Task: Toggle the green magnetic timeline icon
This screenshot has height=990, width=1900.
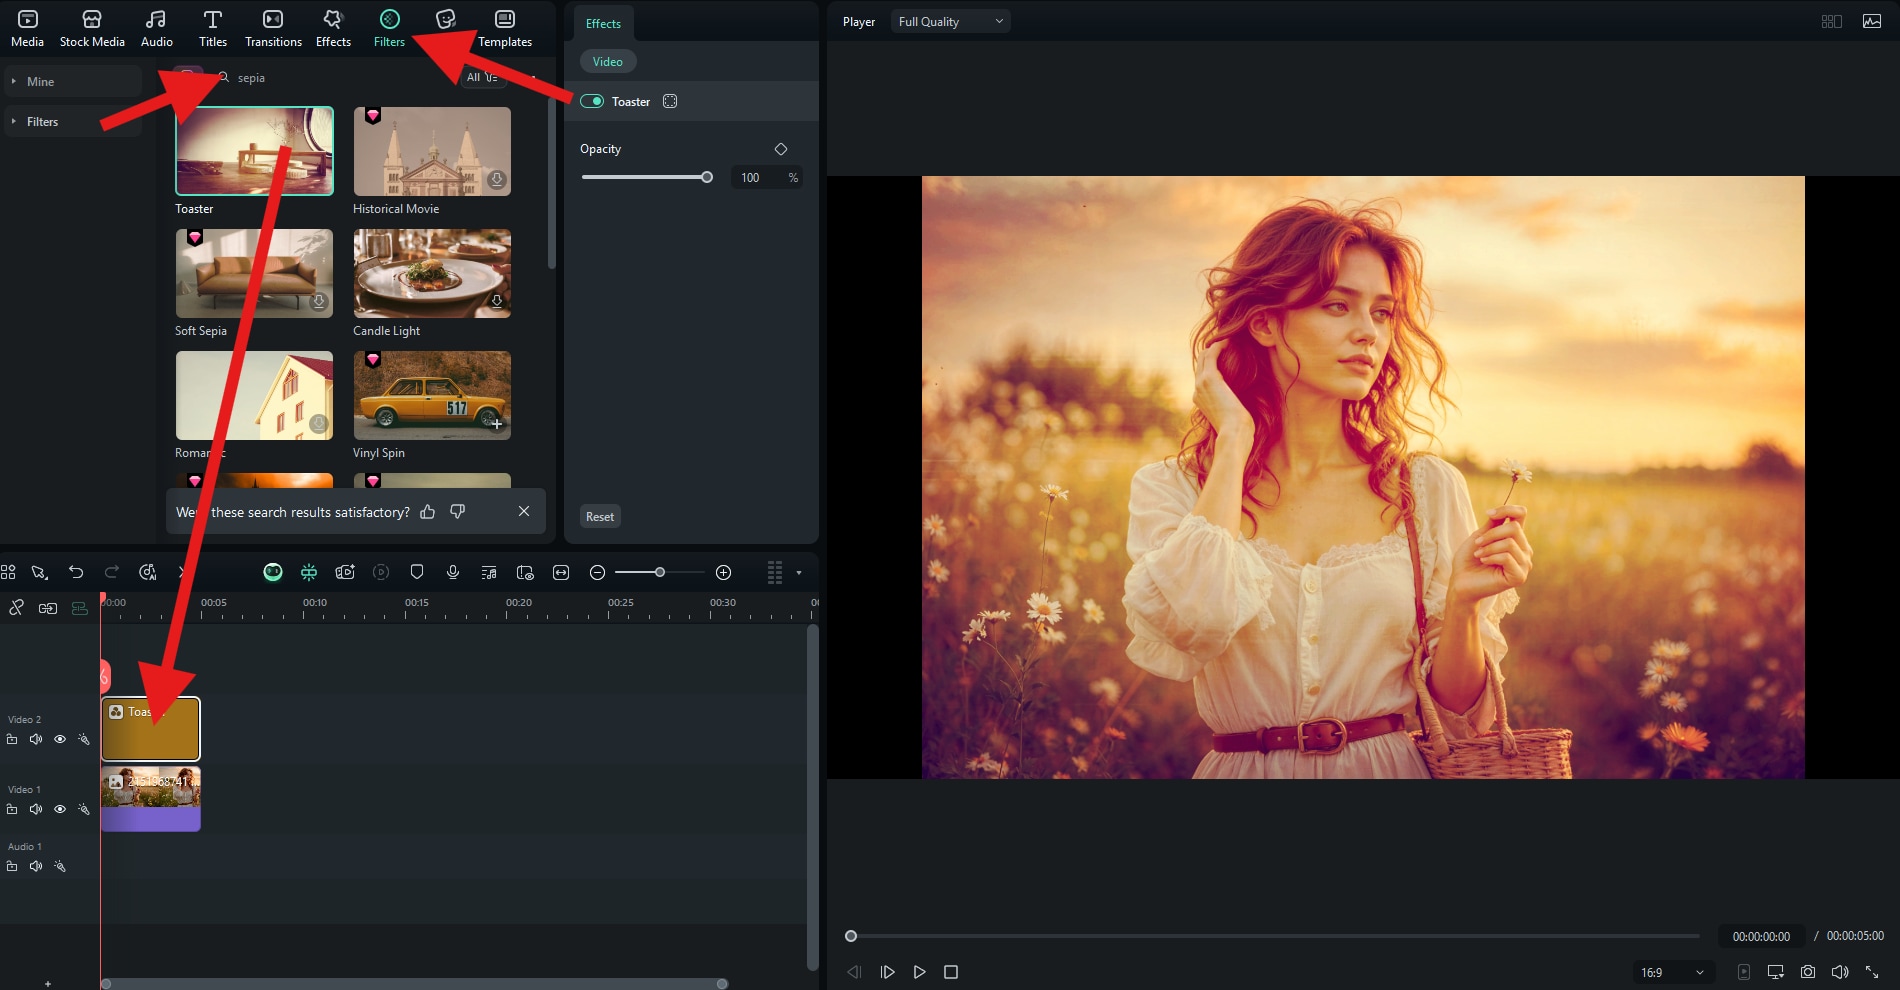Action: click(x=80, y=608)
